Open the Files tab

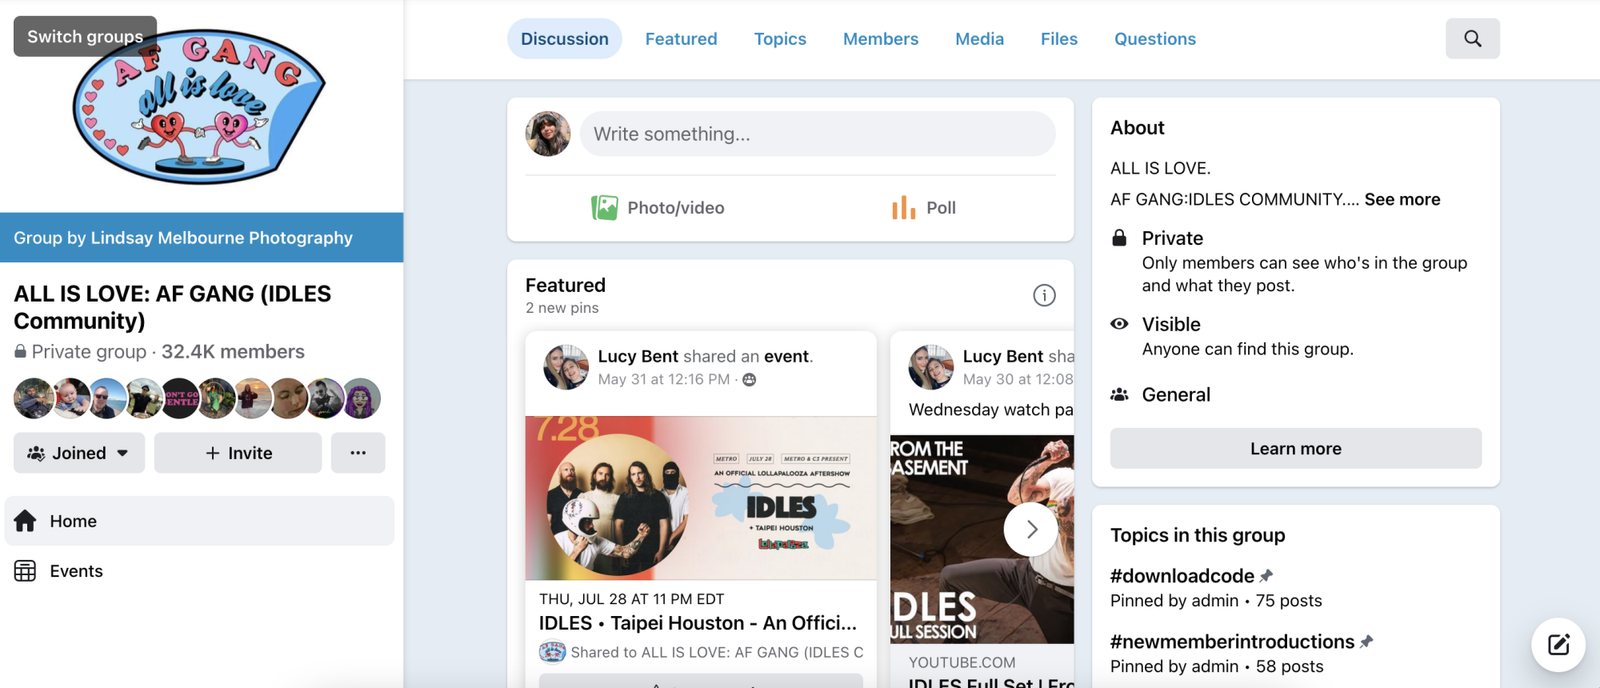pyautogui.click(x=1059, y=39)
